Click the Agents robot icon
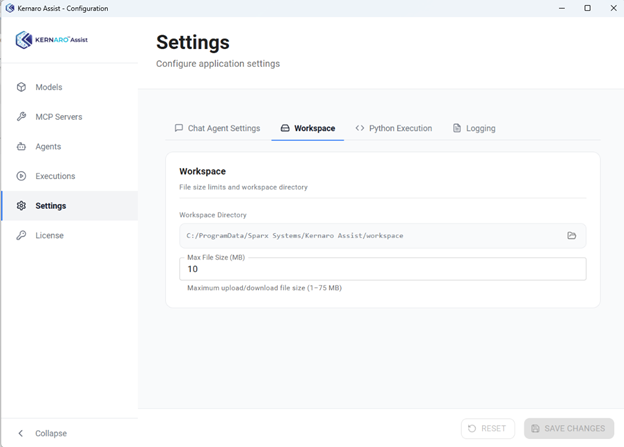Image resolution: width=624 pixels, height=447 pixels. pos(21,147)
